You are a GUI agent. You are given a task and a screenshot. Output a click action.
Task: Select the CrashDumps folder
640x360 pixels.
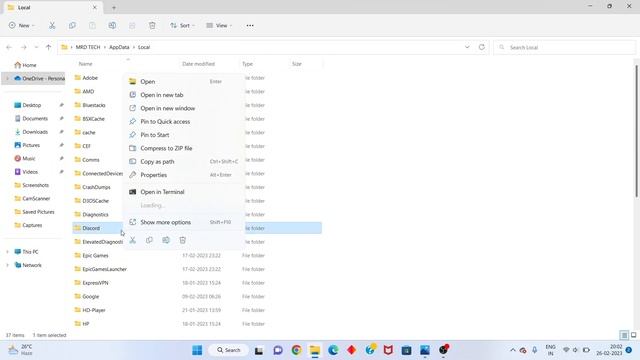[x=93, y=187]
